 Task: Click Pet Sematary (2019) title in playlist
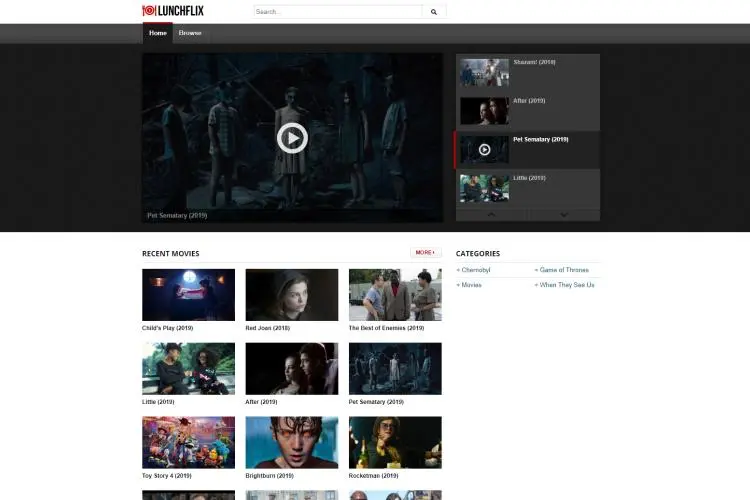(540, 140)
